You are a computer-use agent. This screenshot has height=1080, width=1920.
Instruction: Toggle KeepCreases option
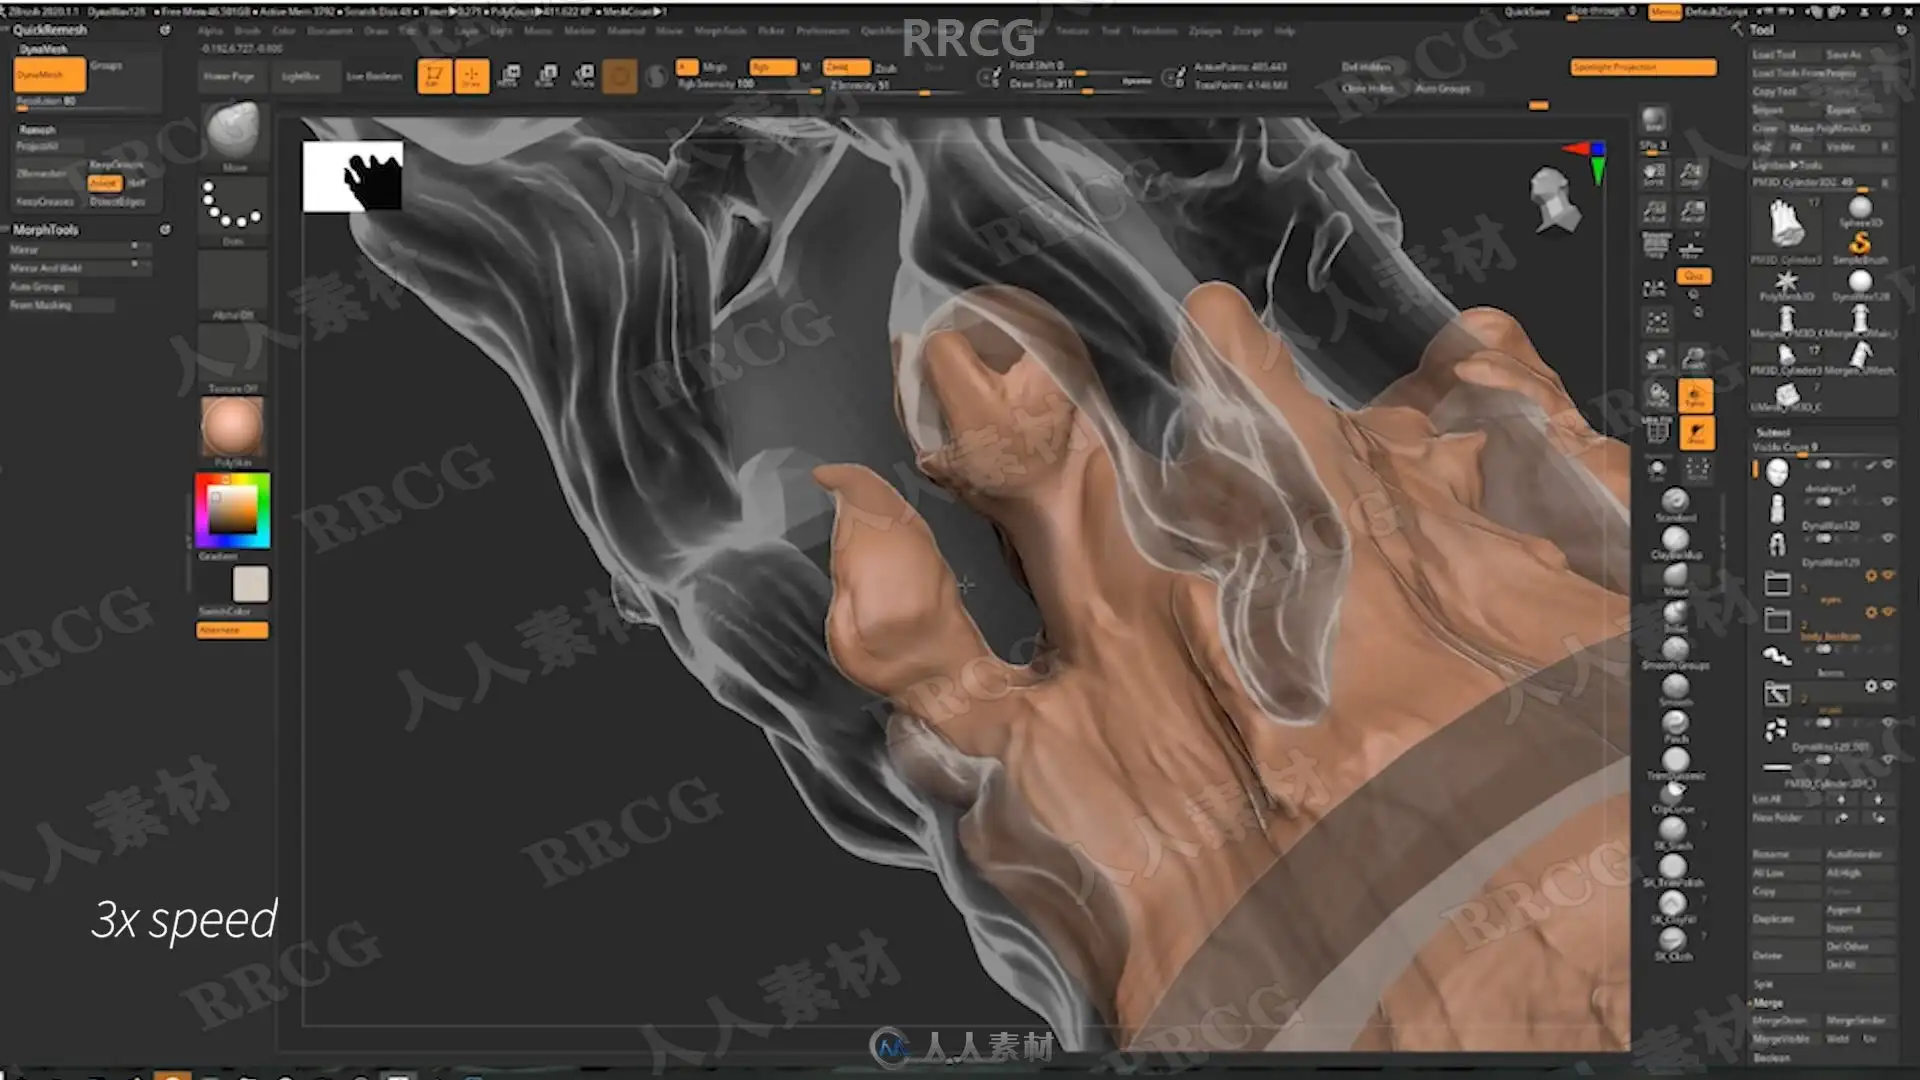coord(46,202)
